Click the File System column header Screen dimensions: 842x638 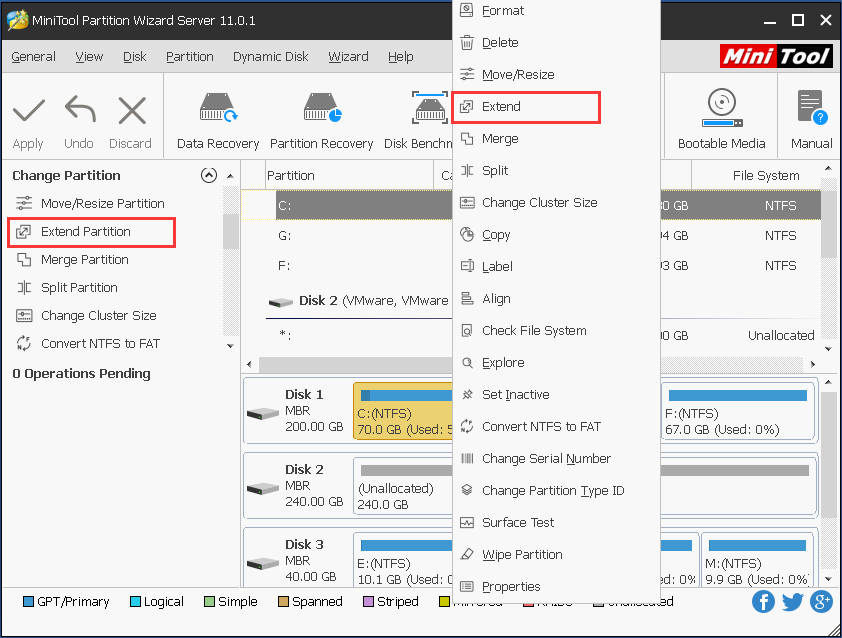[x=756, y=175]
